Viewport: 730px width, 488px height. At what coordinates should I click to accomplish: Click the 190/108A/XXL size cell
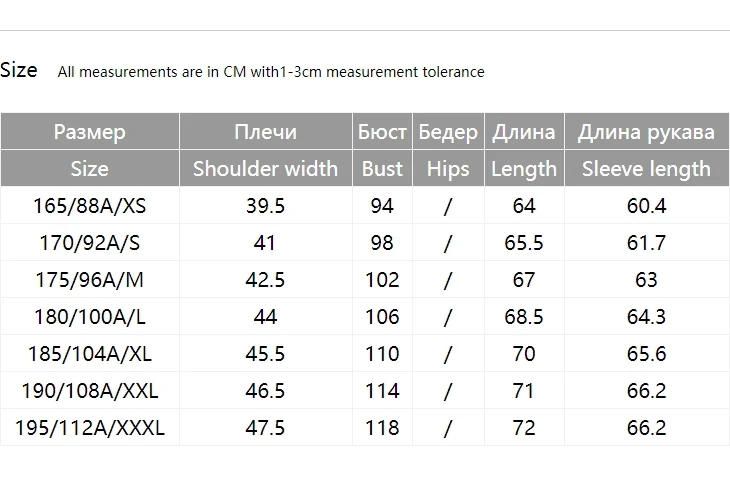coord(90,391)
